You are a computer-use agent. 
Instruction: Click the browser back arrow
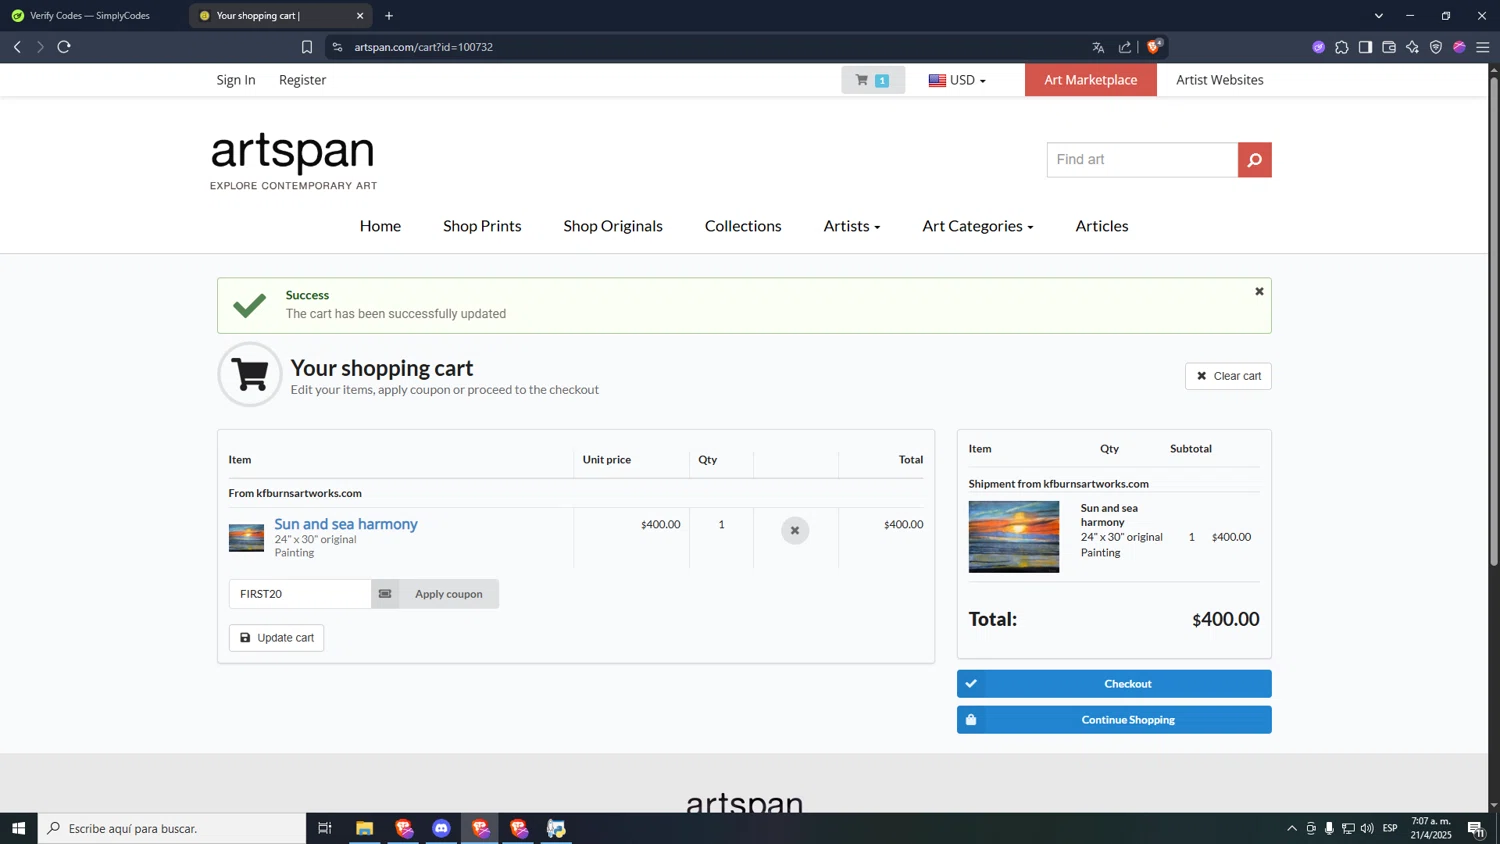[17, 47]
